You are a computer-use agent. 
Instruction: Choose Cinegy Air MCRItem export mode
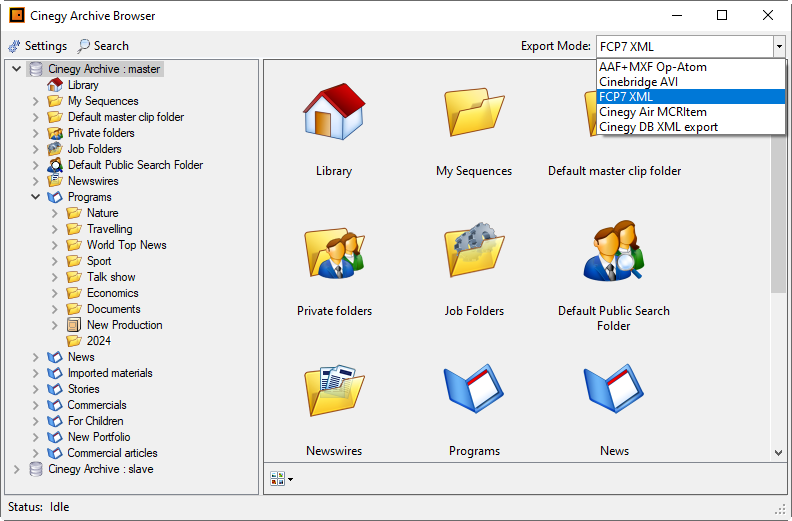(x=690, y=112)
